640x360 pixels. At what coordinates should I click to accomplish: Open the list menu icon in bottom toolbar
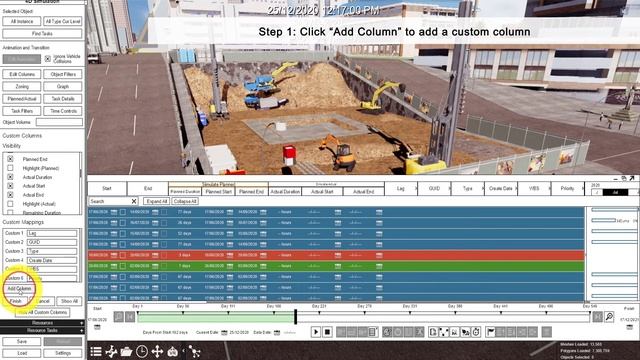click(96, 351)
